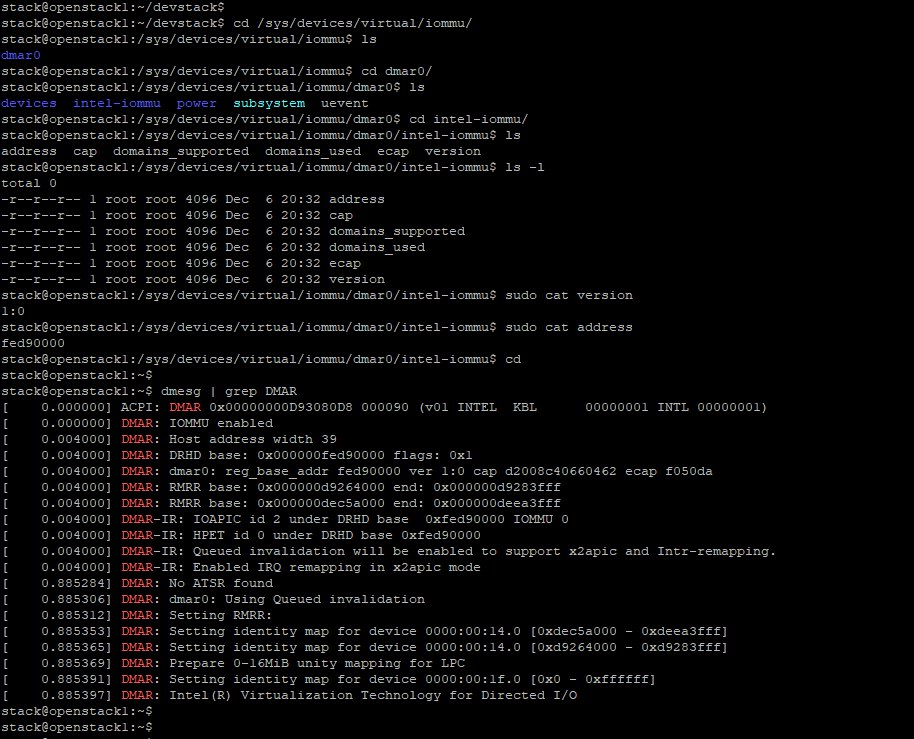This screenshot has height=739, width=914.
Task: Click the 'fed90000' address output line
Action: 33,343
